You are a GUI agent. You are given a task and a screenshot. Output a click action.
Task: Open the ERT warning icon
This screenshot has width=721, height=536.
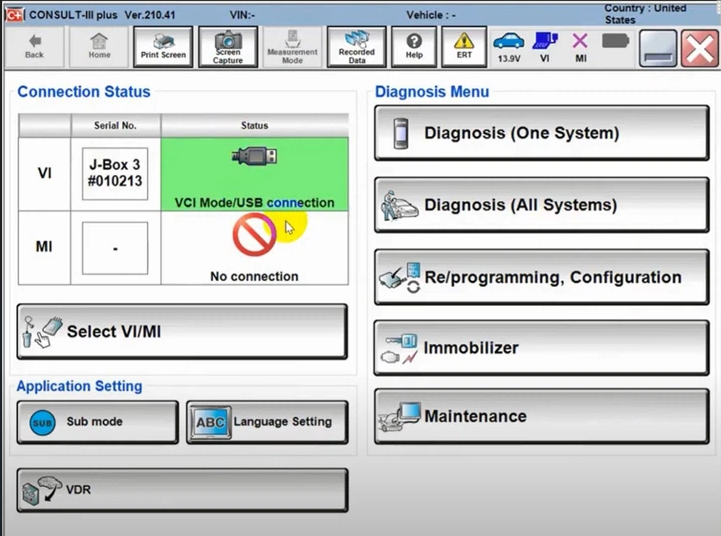pos(464,47)
